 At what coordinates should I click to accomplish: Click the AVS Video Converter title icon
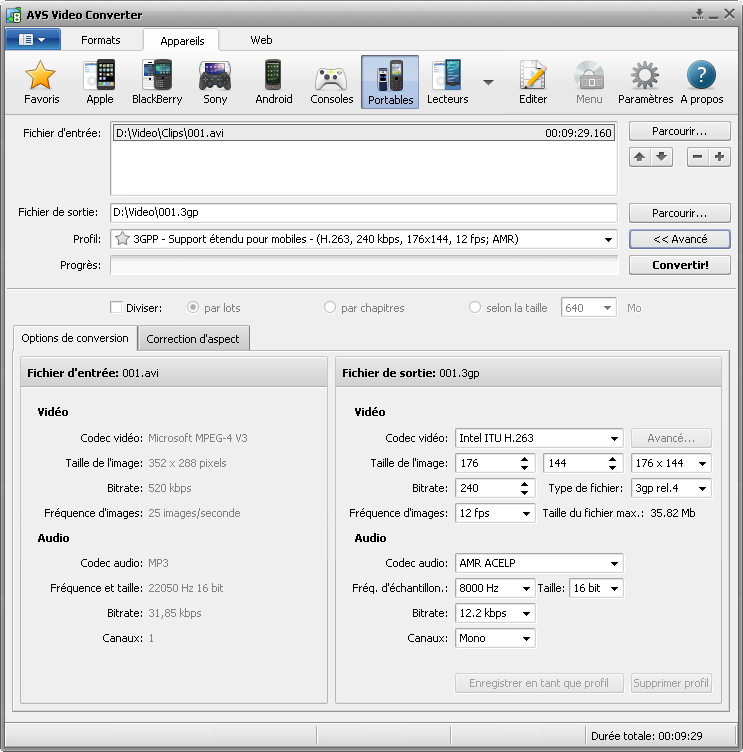(14, 15)
